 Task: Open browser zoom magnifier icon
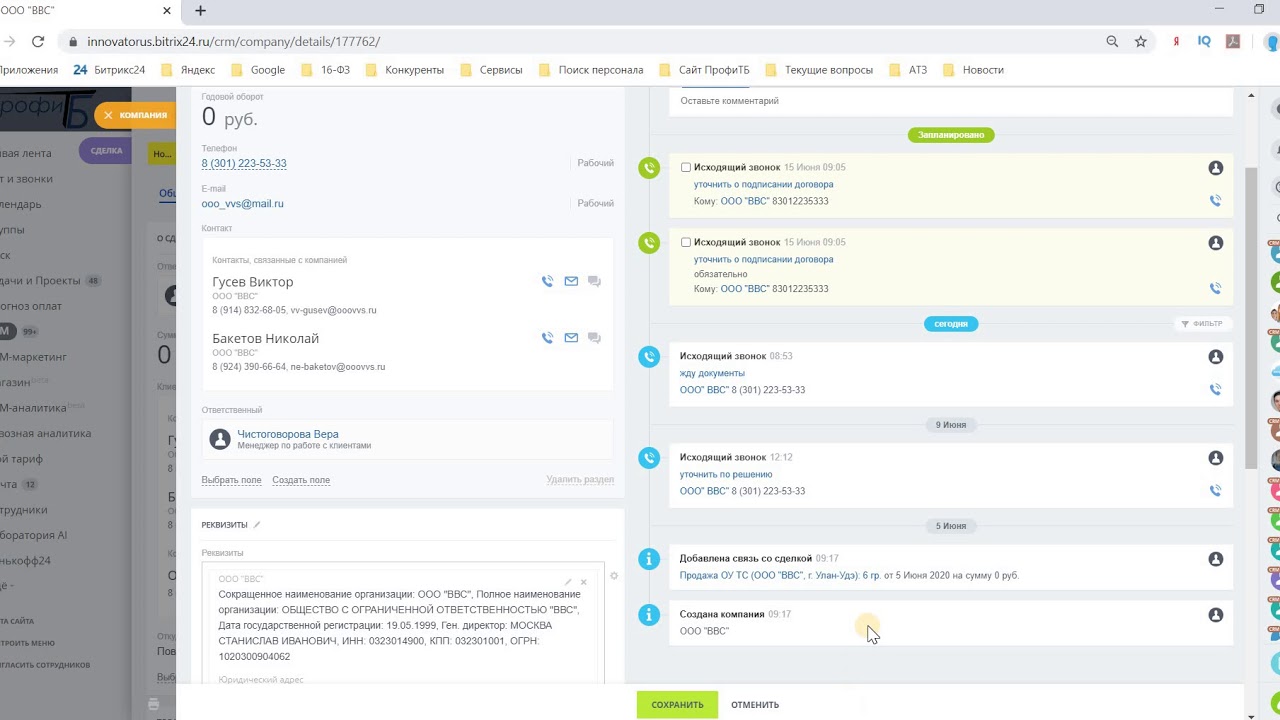click(x=1112, y=42)
